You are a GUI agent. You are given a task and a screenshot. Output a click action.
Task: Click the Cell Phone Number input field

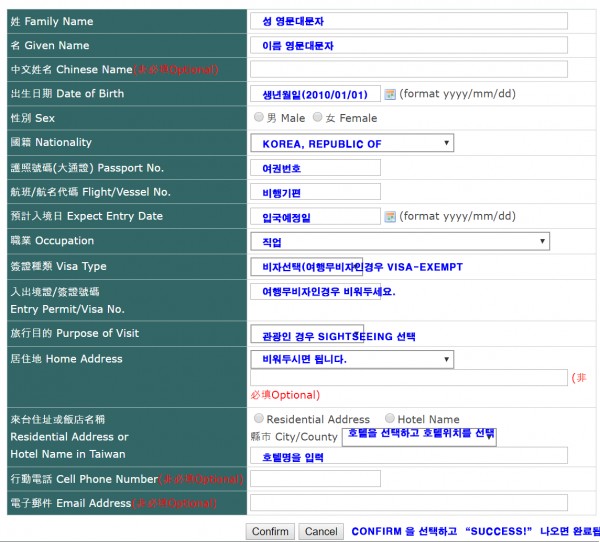315,478
